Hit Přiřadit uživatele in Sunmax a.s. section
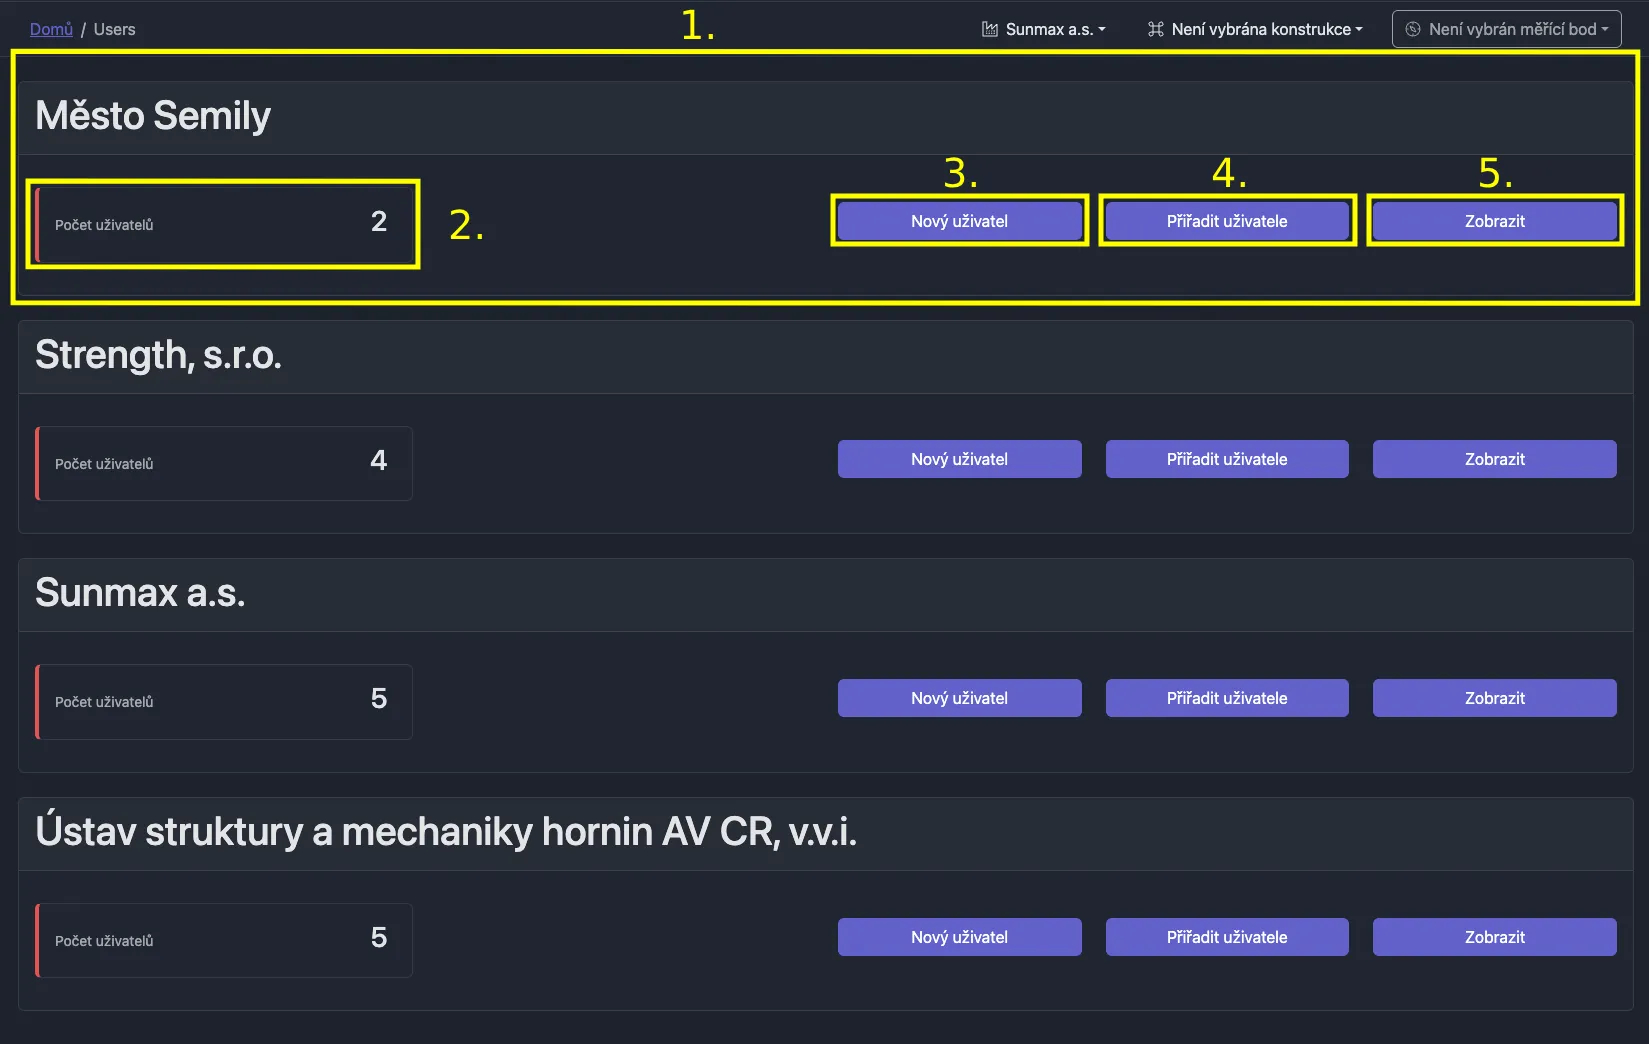 pos(1226,698)
